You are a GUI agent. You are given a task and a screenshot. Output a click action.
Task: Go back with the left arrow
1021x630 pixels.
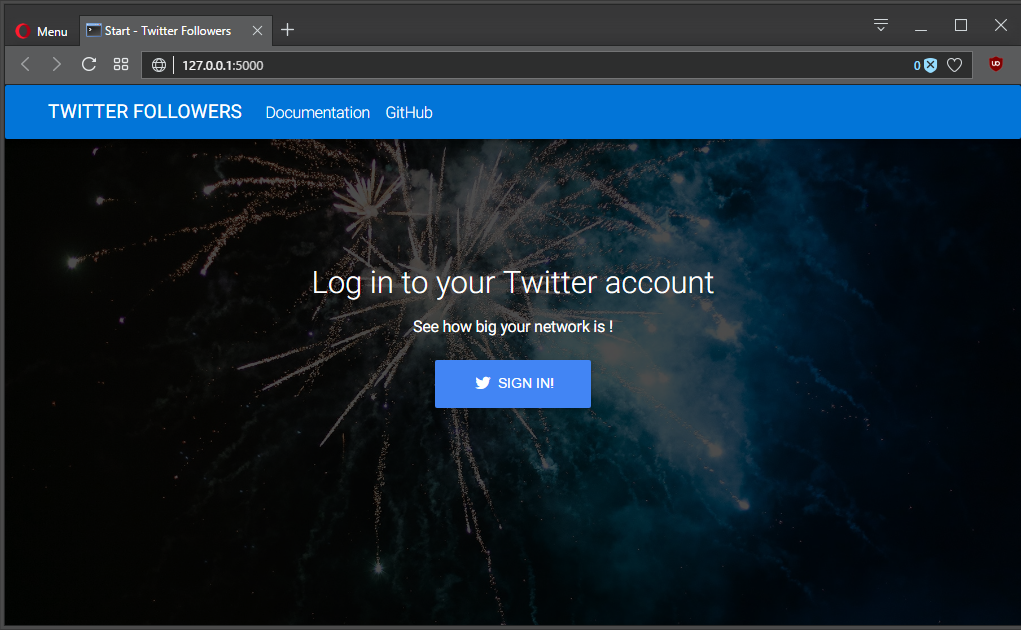[25, 64]
